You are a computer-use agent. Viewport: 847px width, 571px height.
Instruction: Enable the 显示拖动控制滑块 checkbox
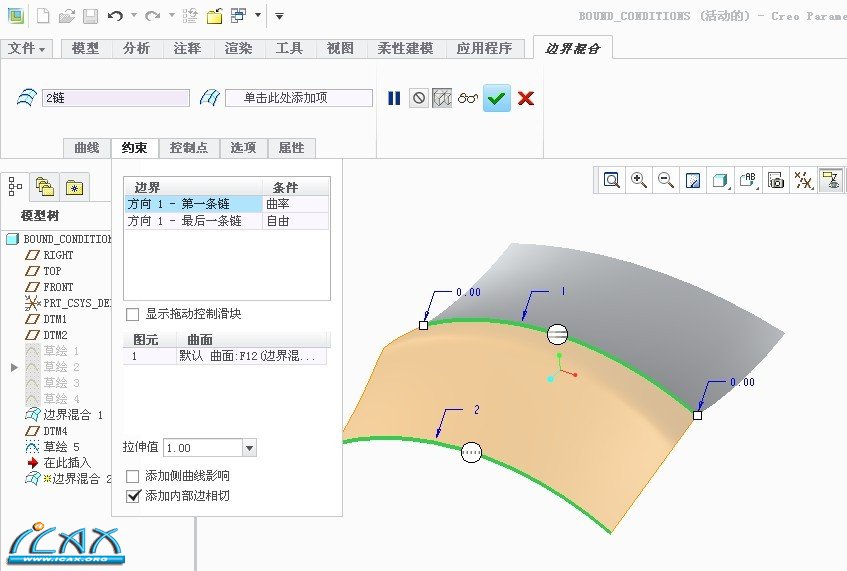132,314
